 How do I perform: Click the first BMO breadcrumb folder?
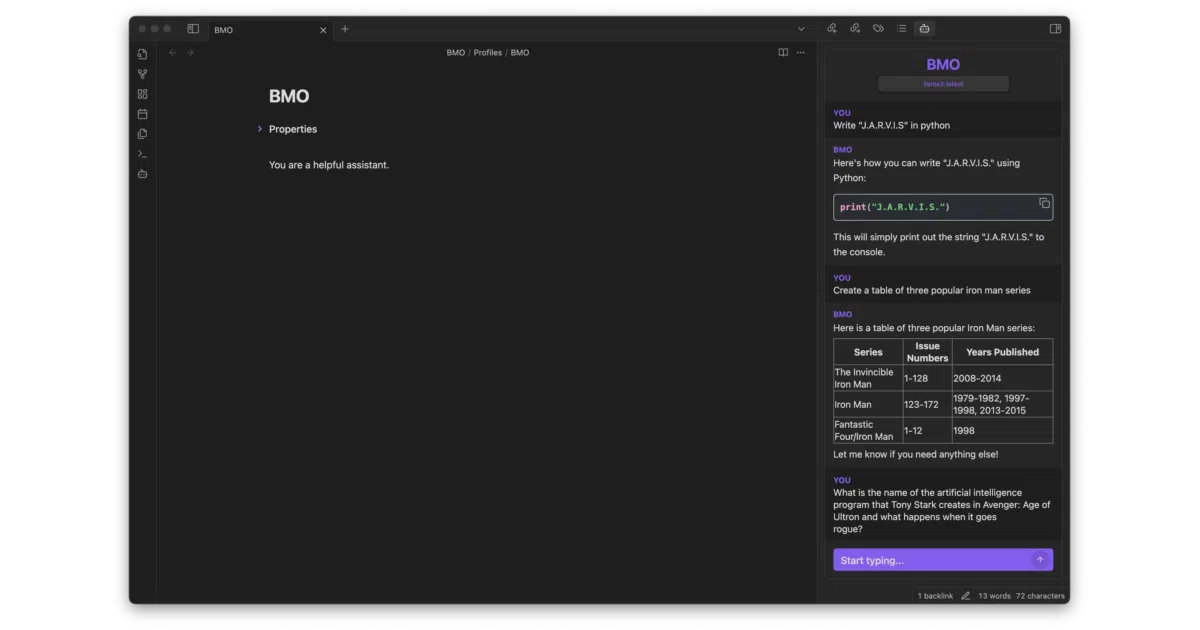[x=456, y=52]
